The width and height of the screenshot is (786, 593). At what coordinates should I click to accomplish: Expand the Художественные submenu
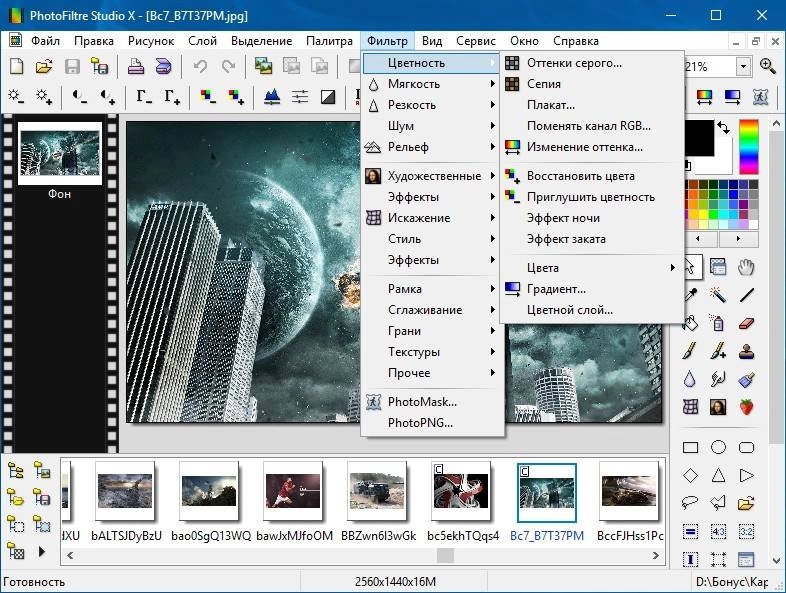pos(432,176)
